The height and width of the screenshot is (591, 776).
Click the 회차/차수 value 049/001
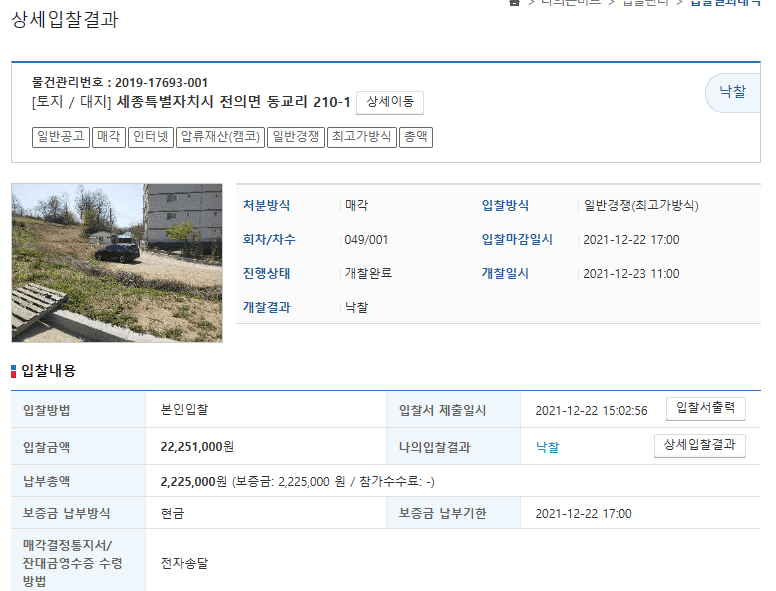pos(366,240)
